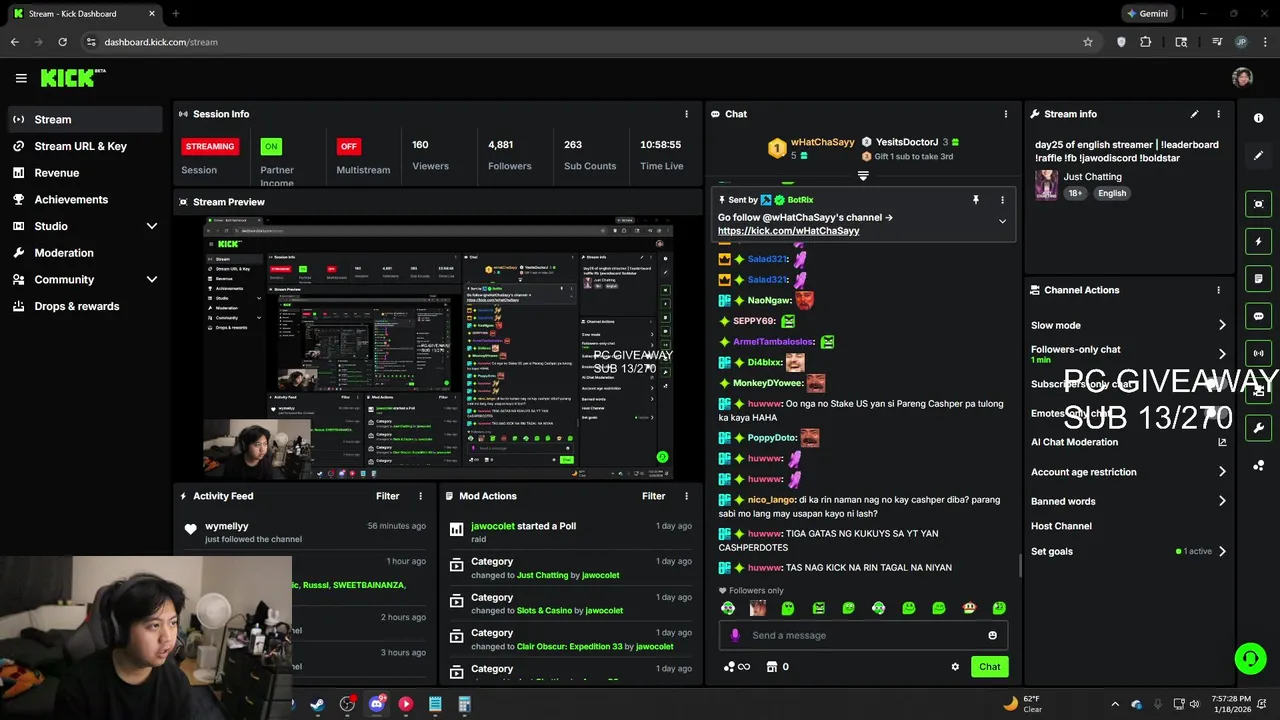Click the lightning bolt icon in right sidebar
Image resolution: width=1280 pixels, height=720 pixels.
(x=1258, y=241)
